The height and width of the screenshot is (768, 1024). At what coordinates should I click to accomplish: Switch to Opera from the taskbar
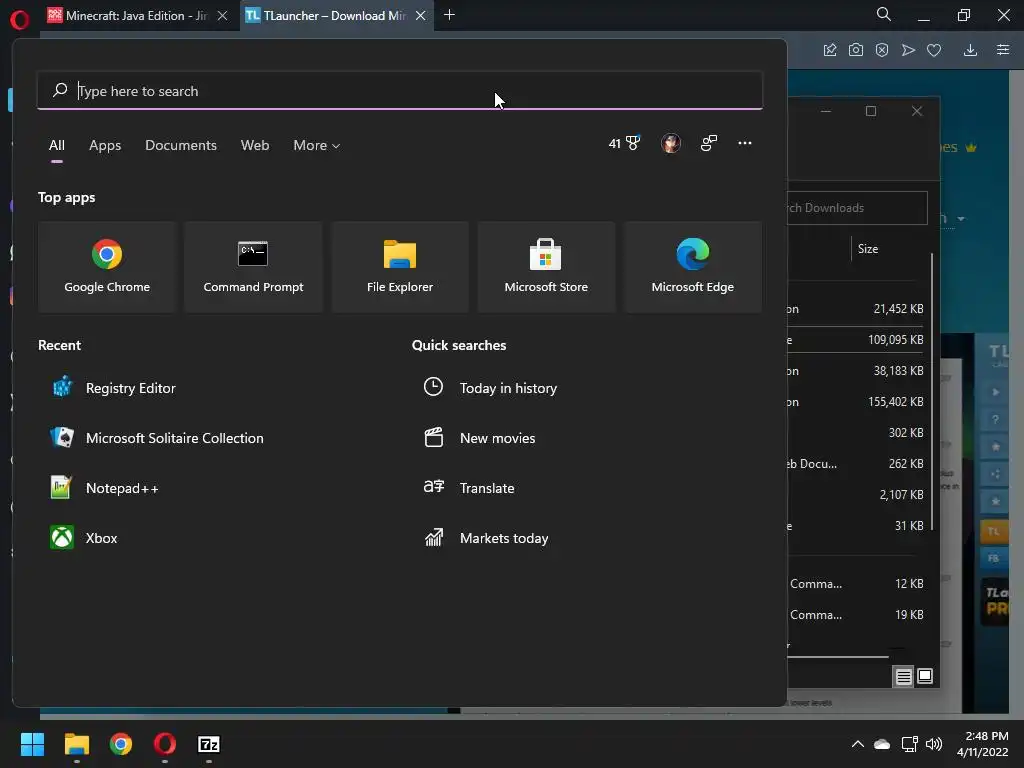click(165, 744)
